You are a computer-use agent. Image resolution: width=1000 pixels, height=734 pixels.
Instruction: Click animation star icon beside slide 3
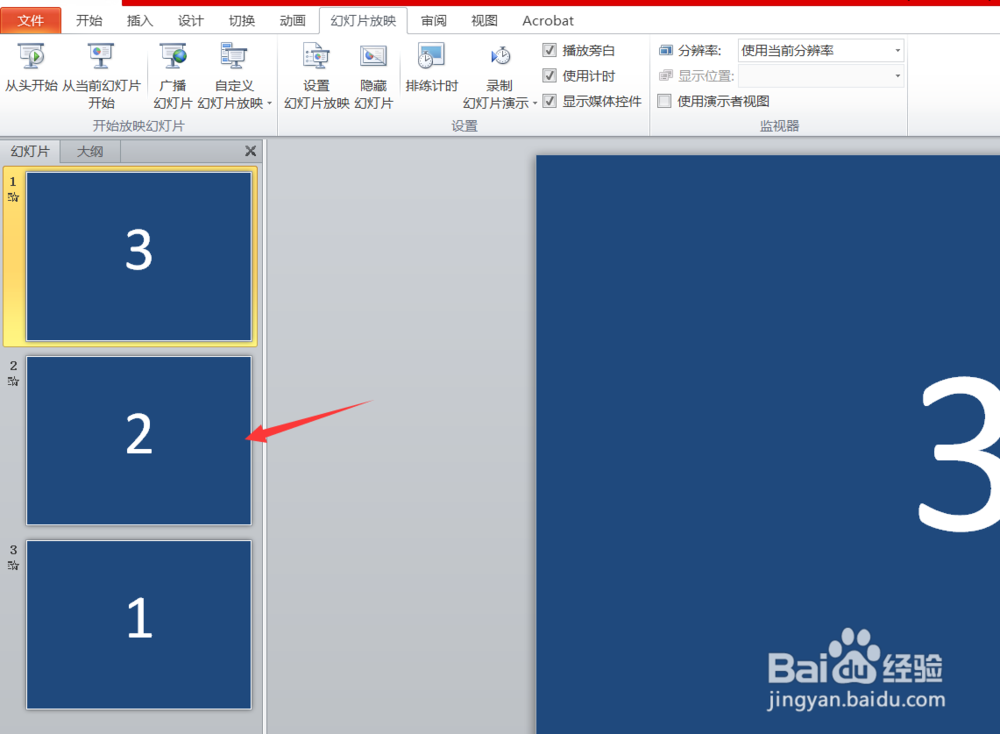pyautogui.click(x=13, y=566)
